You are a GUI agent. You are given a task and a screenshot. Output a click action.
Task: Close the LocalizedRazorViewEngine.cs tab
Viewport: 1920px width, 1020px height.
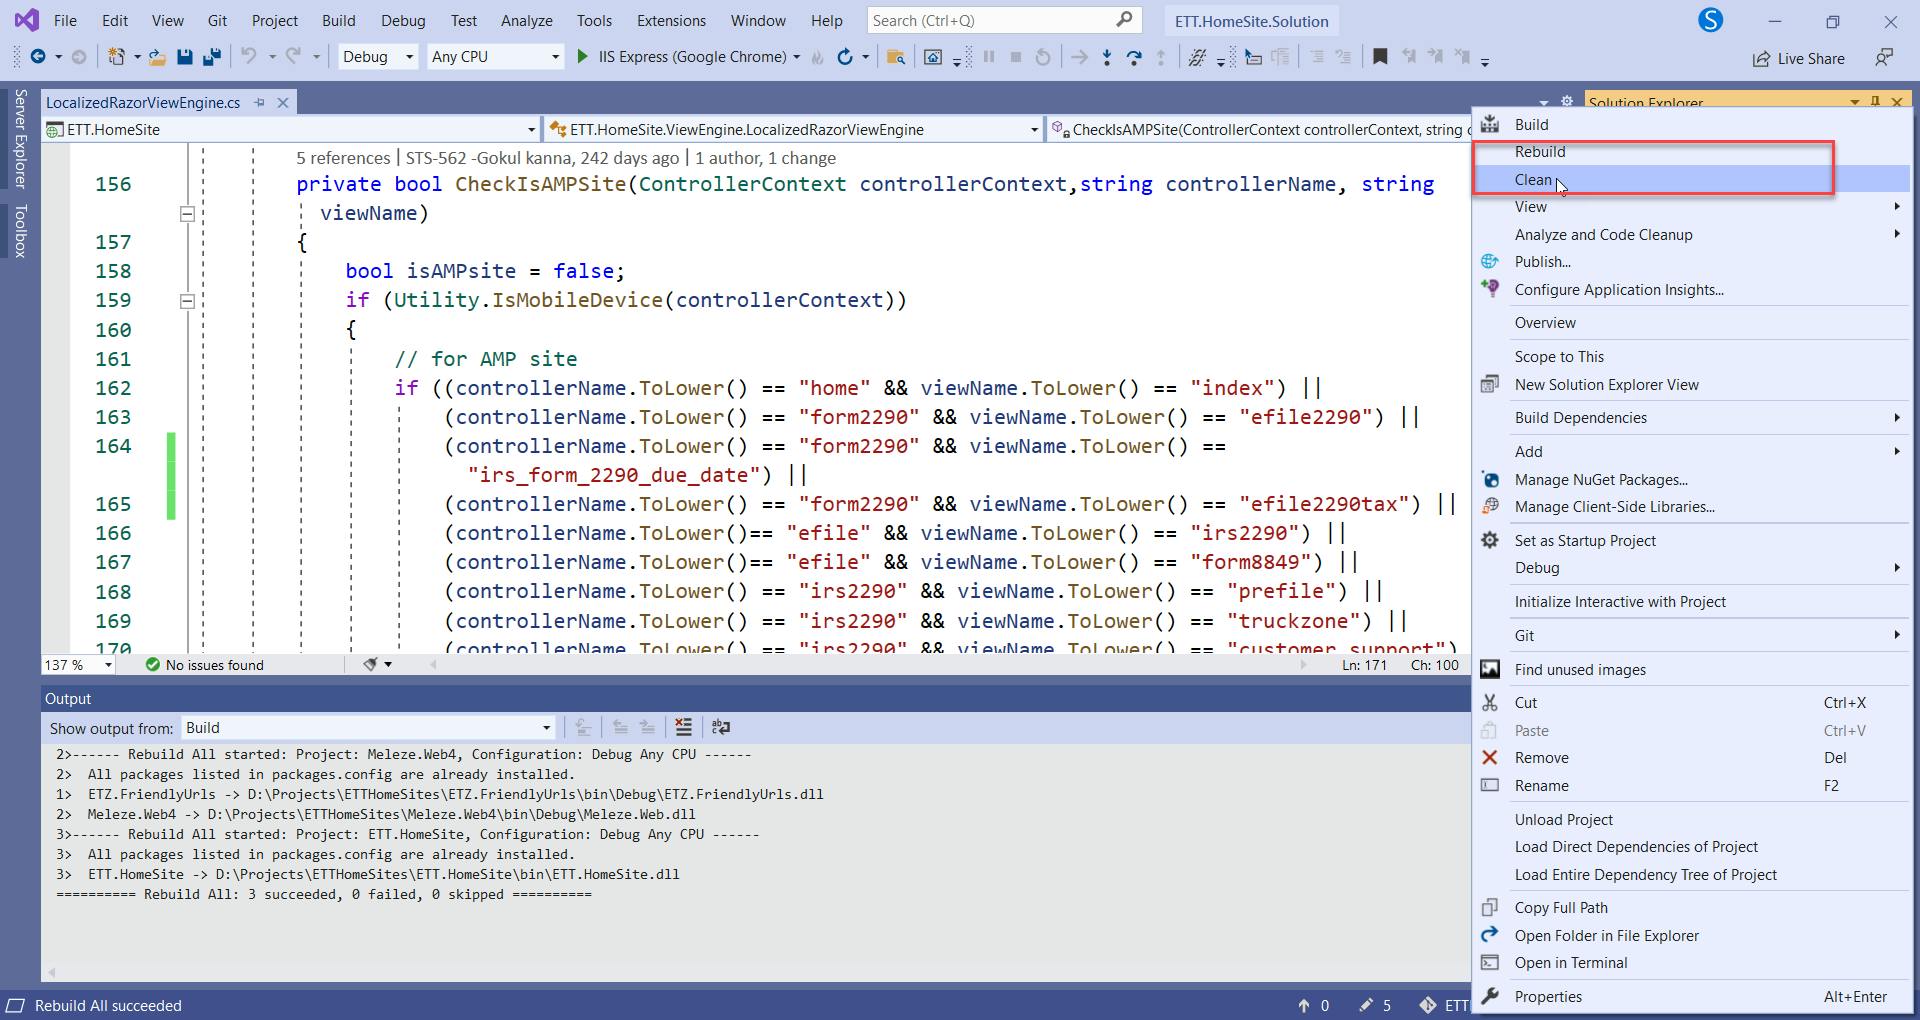(x=283, y=102)
